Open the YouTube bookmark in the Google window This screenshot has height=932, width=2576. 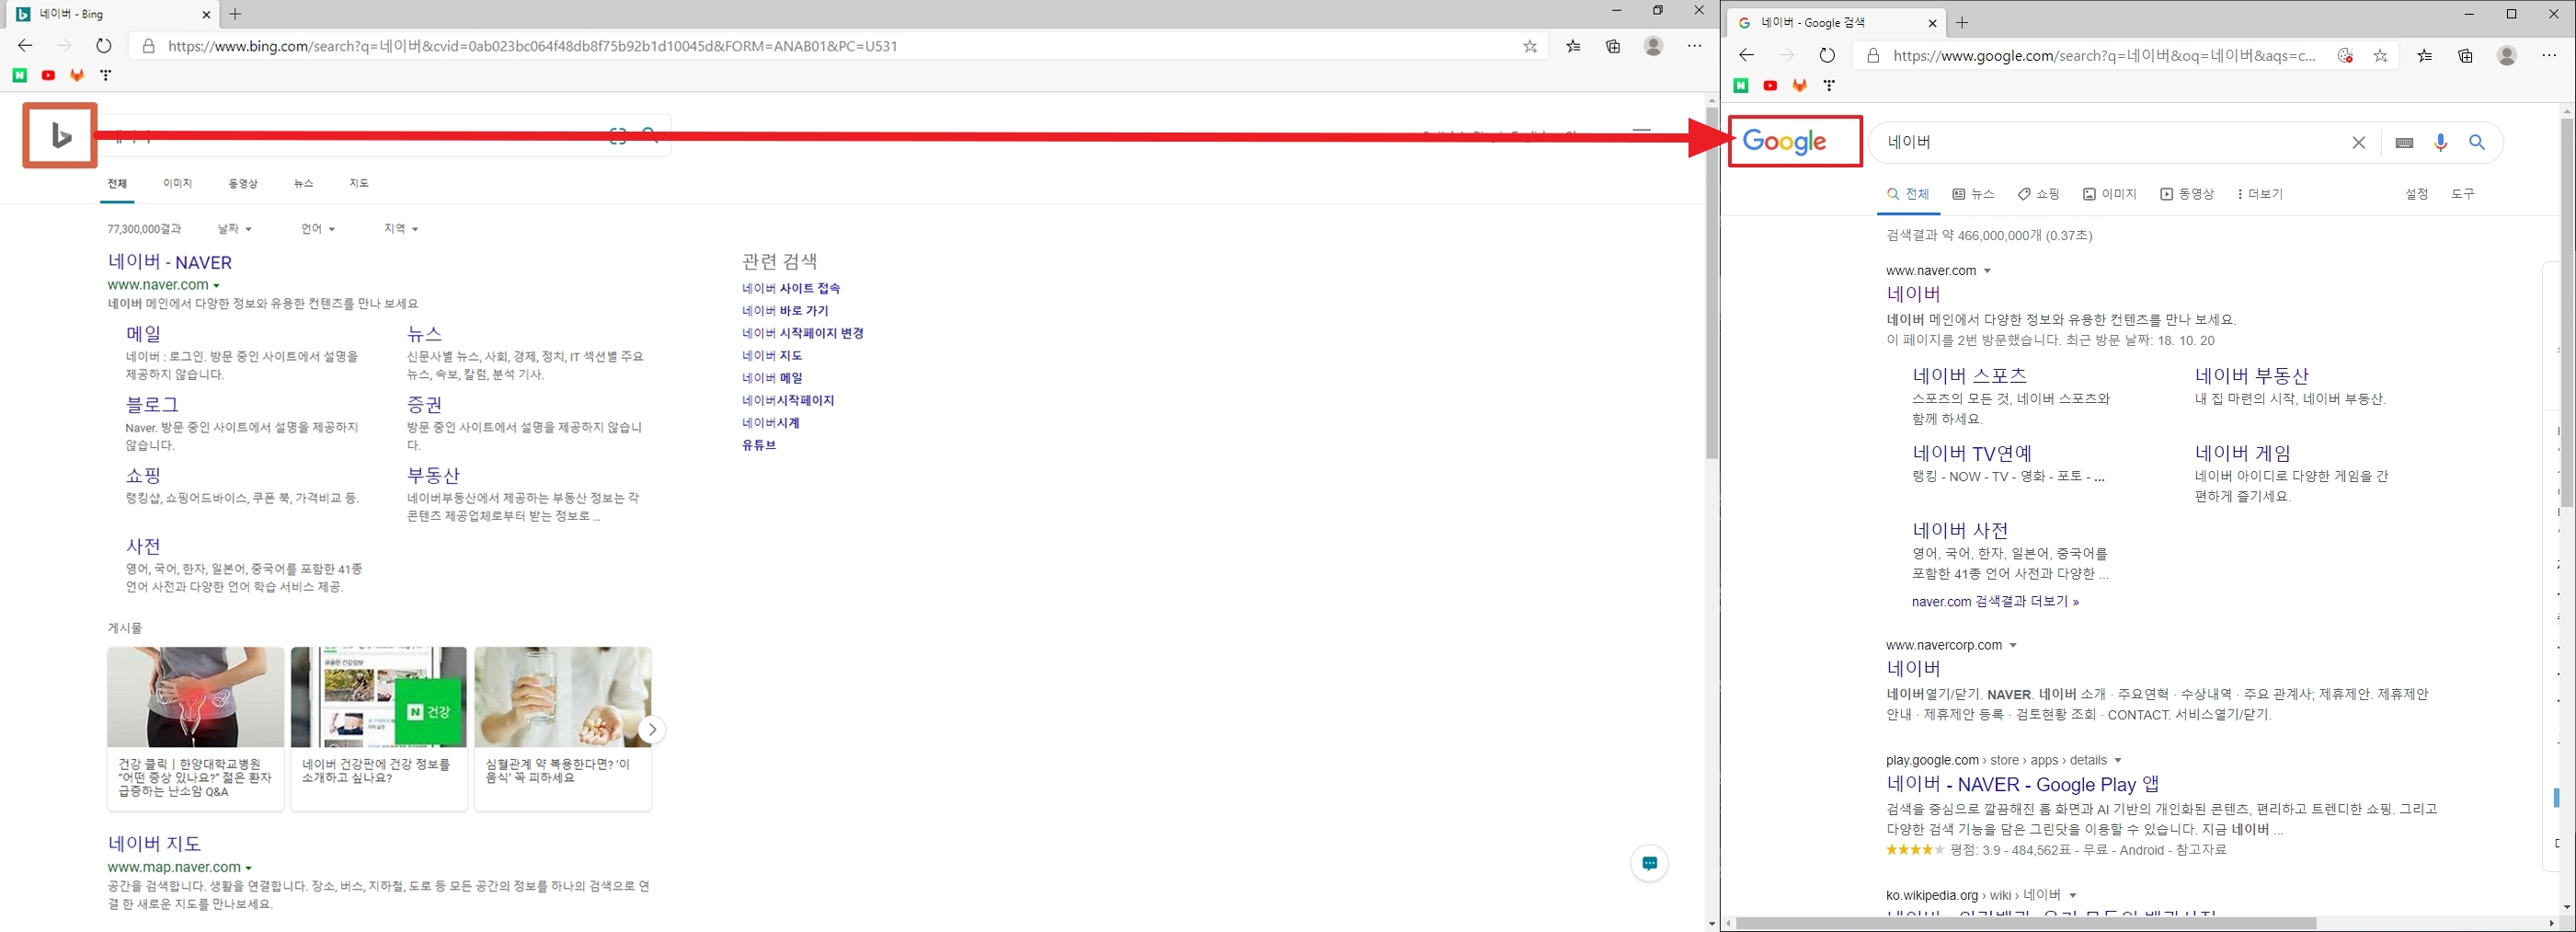pyautogui.click(x=1770, y=86)
